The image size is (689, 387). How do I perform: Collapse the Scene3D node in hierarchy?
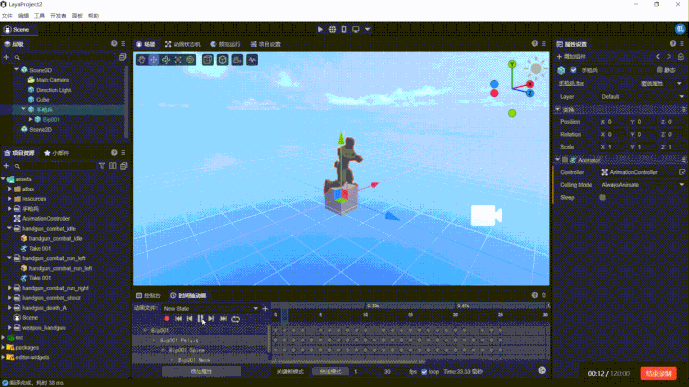click(17, 69)
